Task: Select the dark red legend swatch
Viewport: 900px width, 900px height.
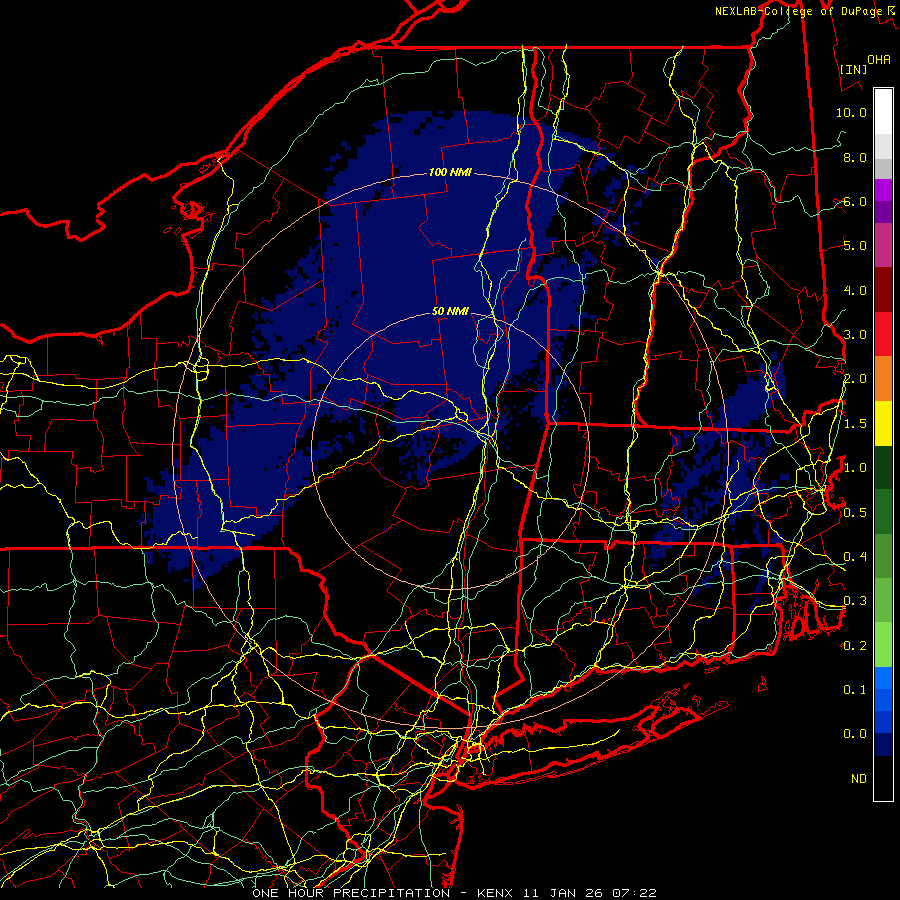Action: point(883,290)
